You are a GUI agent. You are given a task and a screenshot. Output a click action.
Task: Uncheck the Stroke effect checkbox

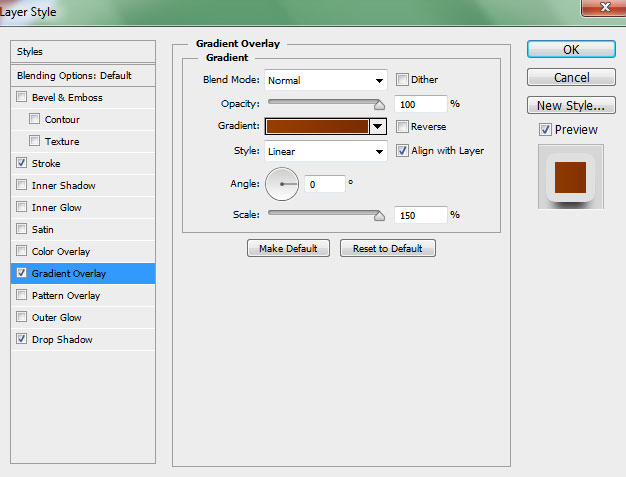pos(22,163)
